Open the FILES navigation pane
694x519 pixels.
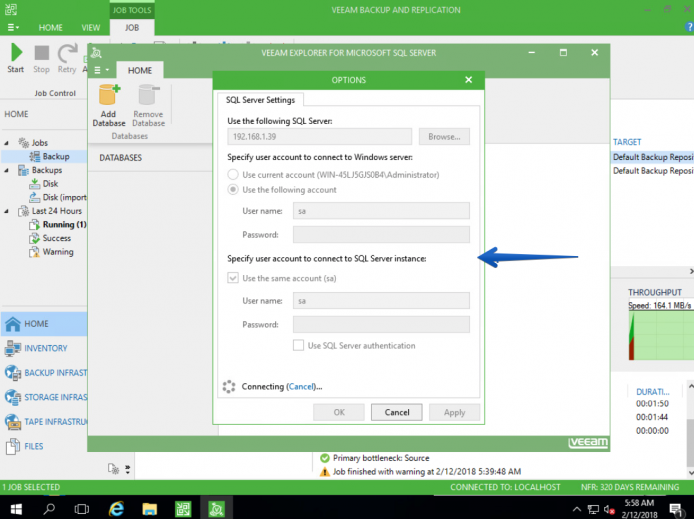(x=44, y=446)
